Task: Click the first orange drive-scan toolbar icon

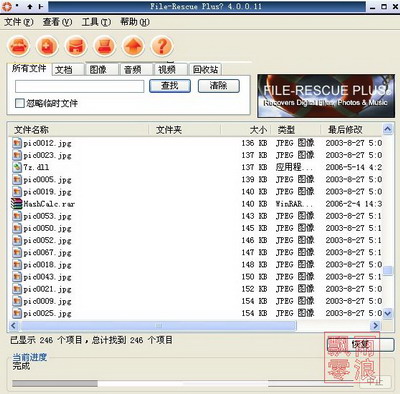Action: click(19, 46)
